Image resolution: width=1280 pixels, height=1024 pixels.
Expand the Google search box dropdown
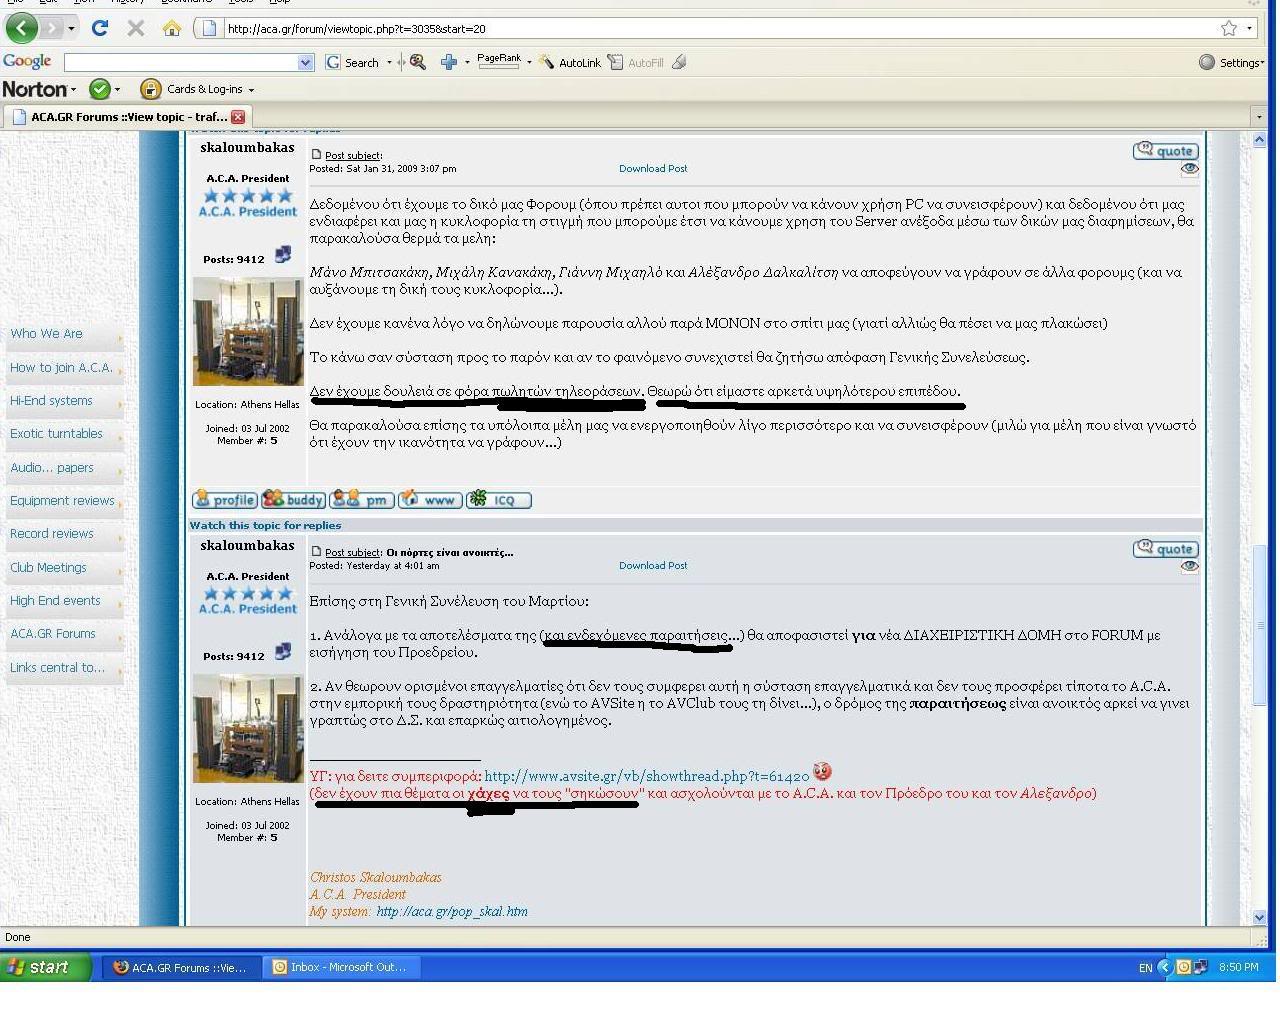[x=305, y=62]
